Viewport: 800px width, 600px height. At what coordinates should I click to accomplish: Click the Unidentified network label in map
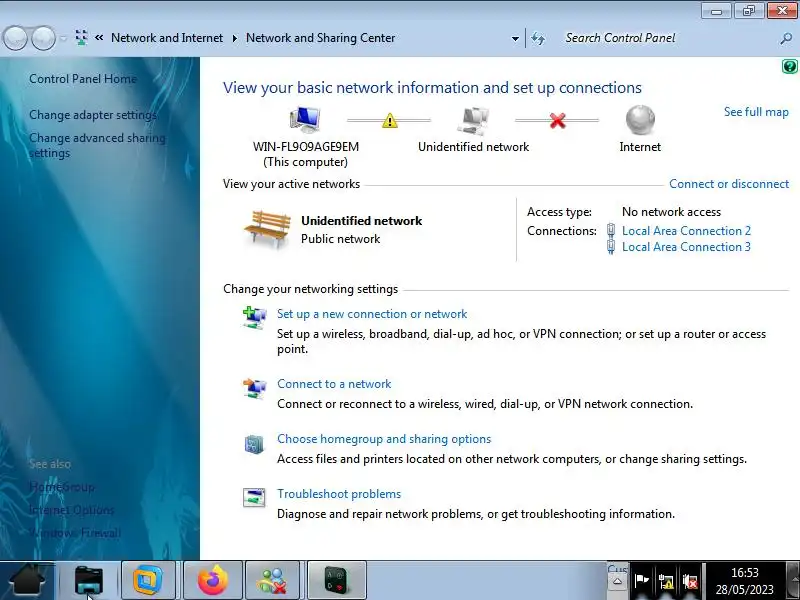point(473,147)
